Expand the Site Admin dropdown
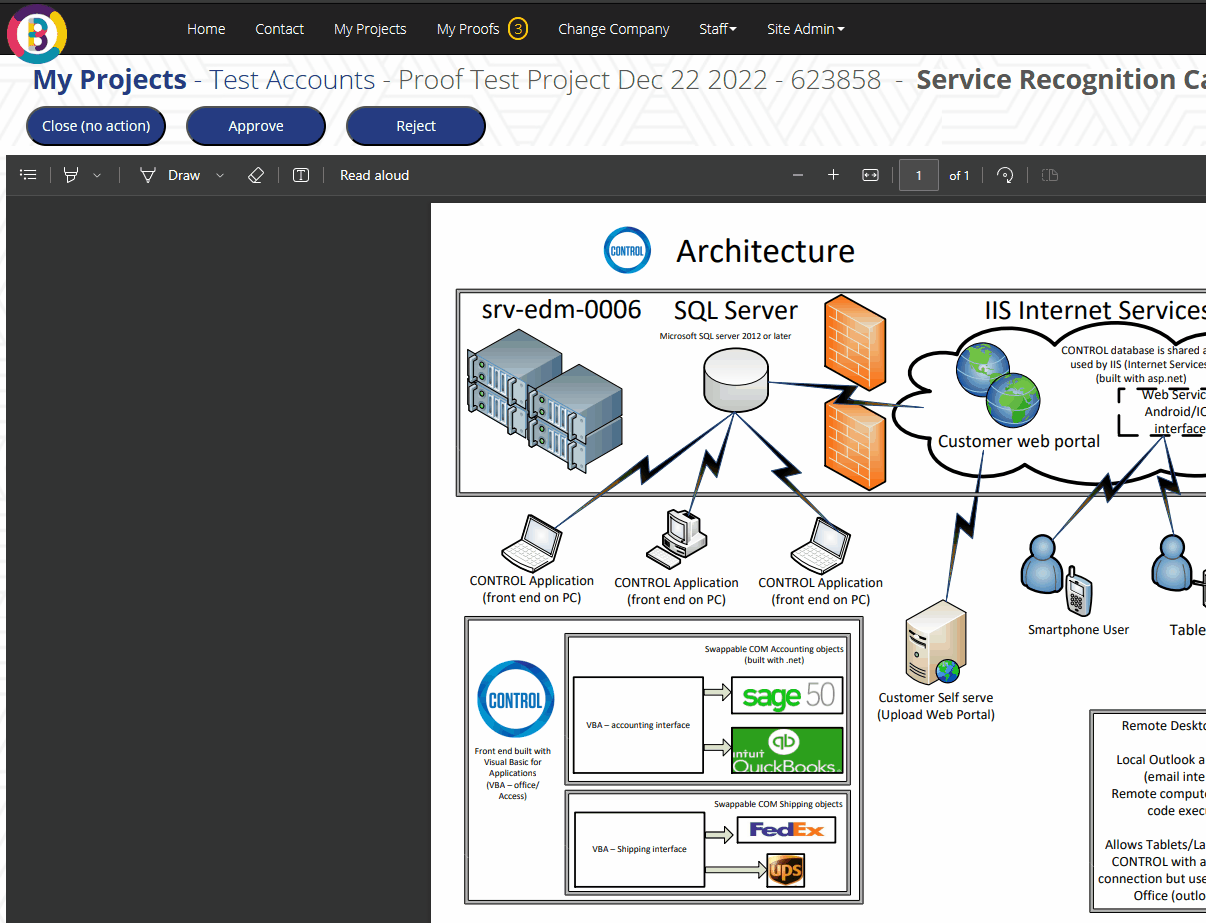This screenshot has height=923, width=1206. pos(806,29)
